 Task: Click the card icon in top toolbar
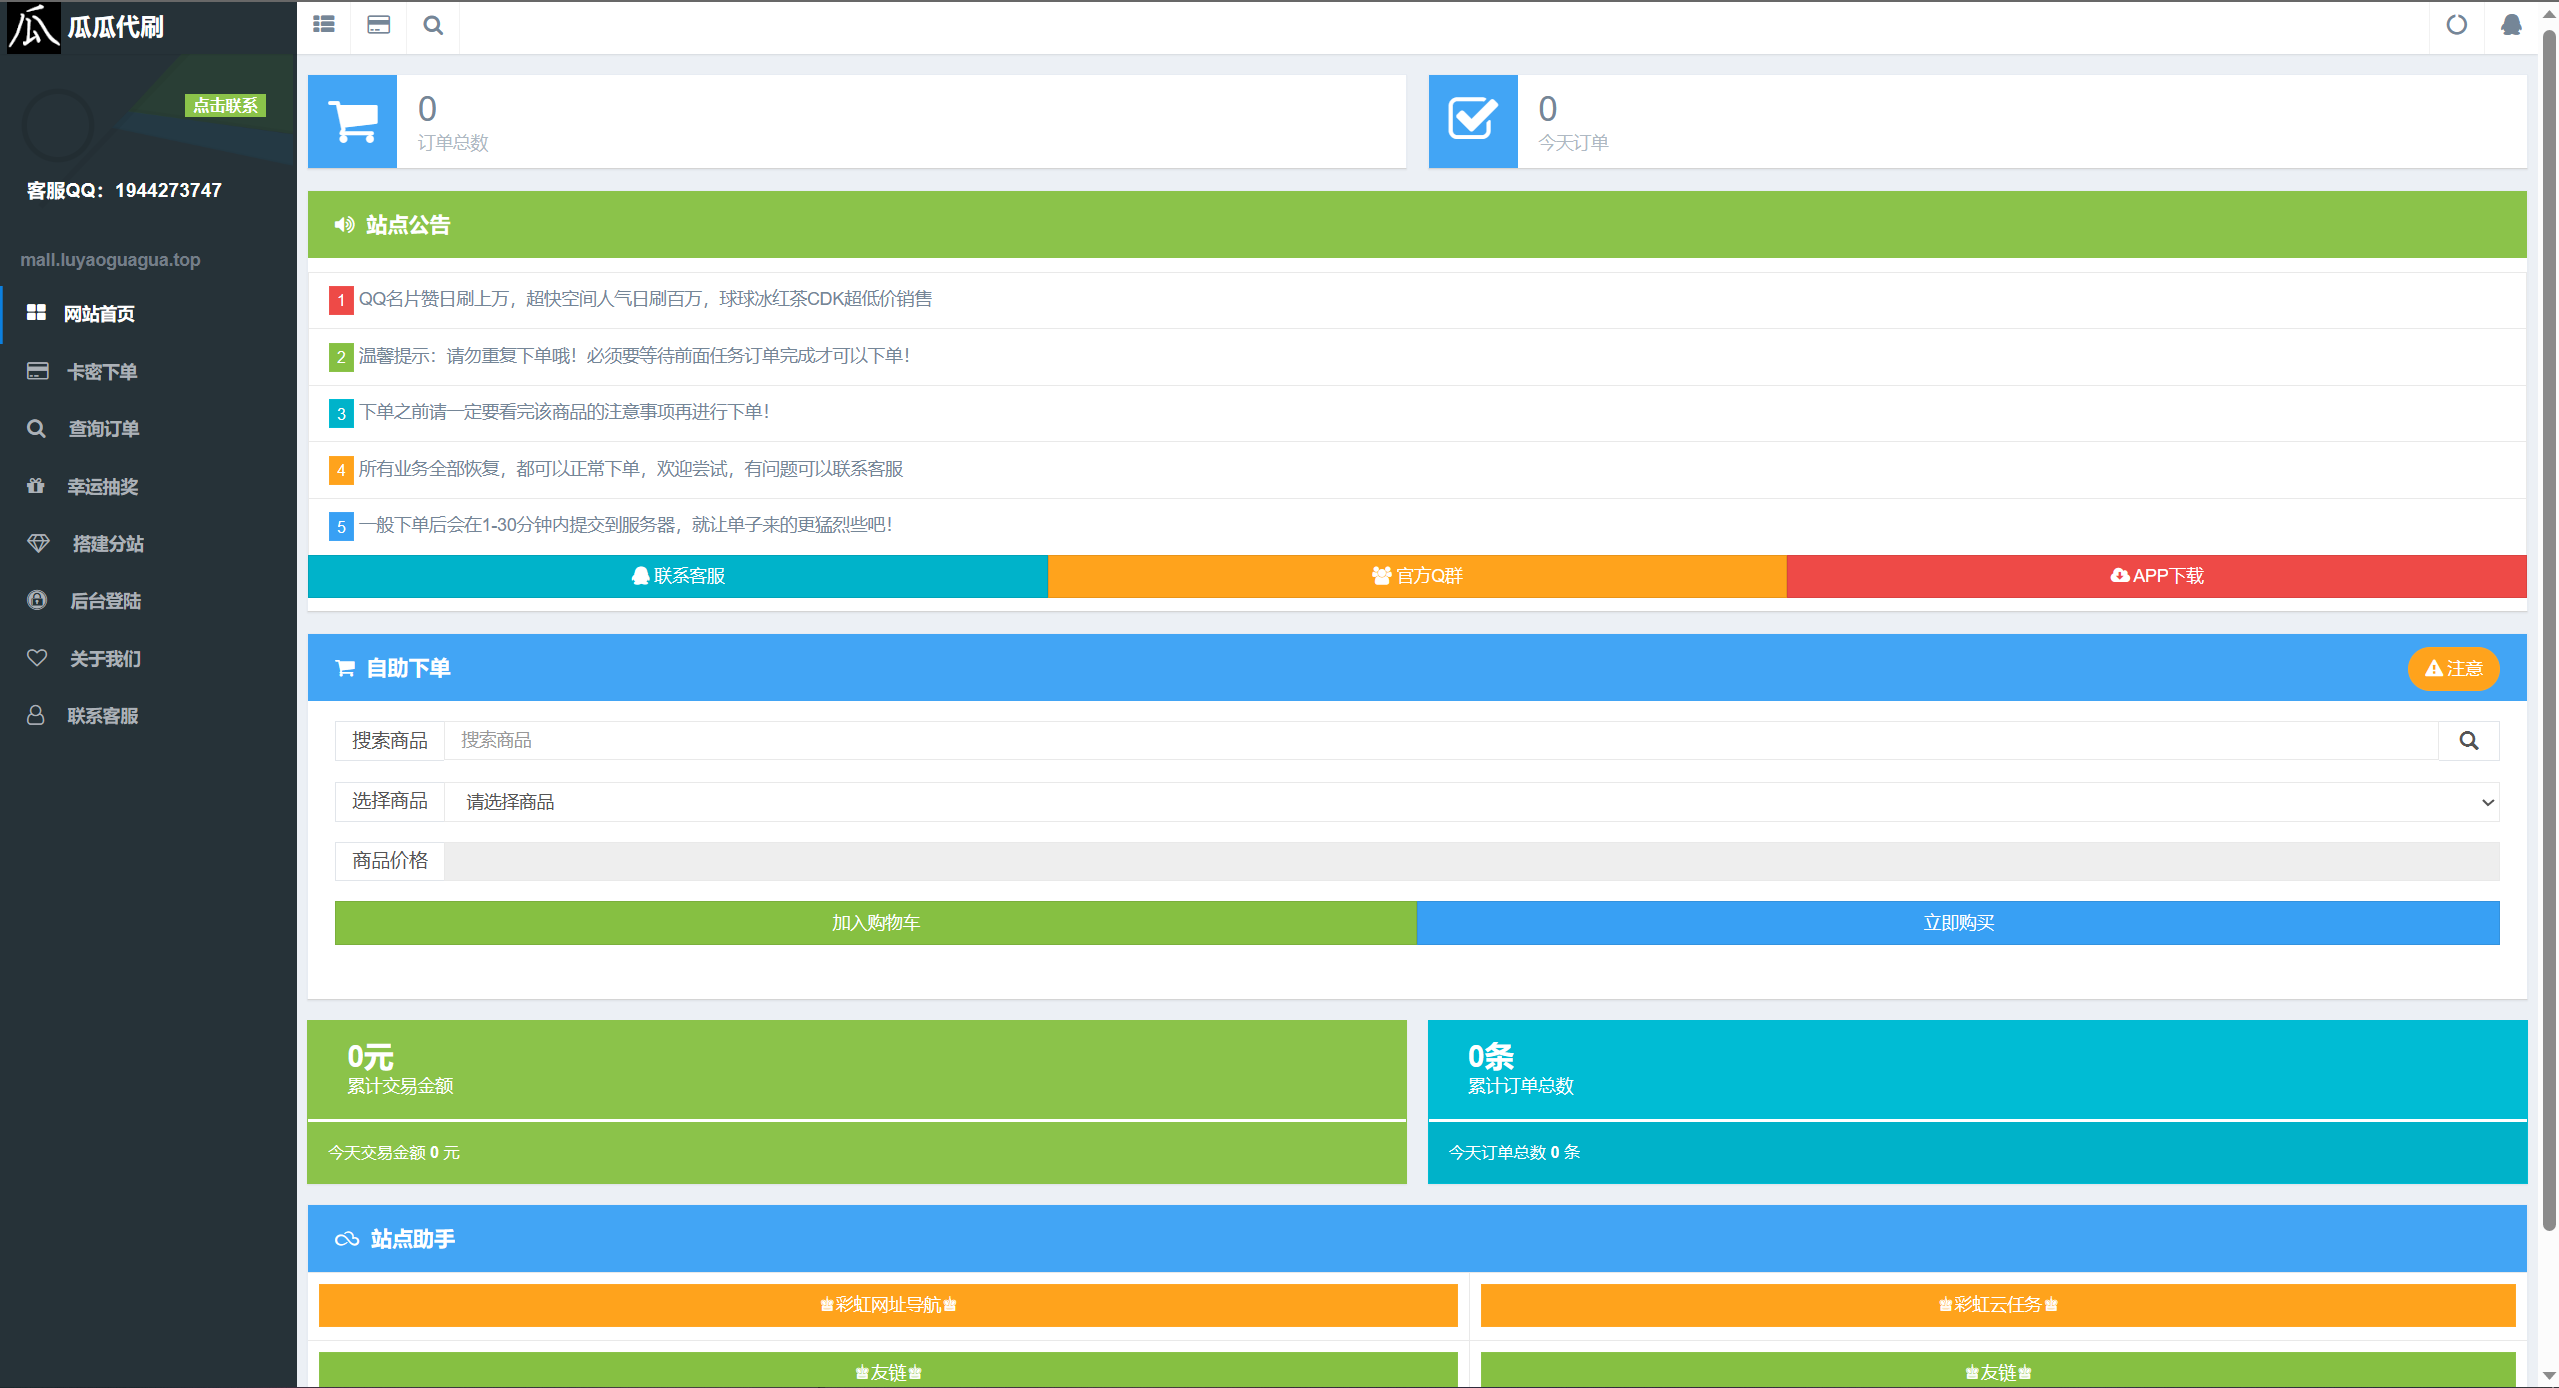pos(378,25)
